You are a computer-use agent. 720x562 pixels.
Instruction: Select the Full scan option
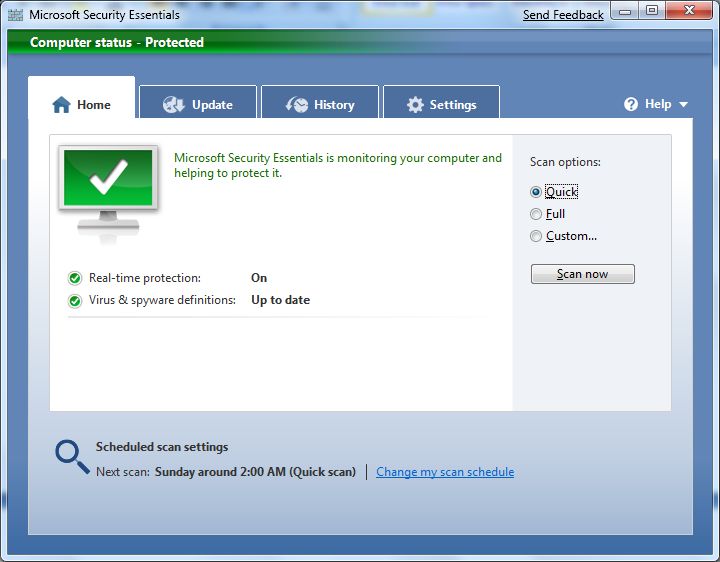tap(547, 214)
